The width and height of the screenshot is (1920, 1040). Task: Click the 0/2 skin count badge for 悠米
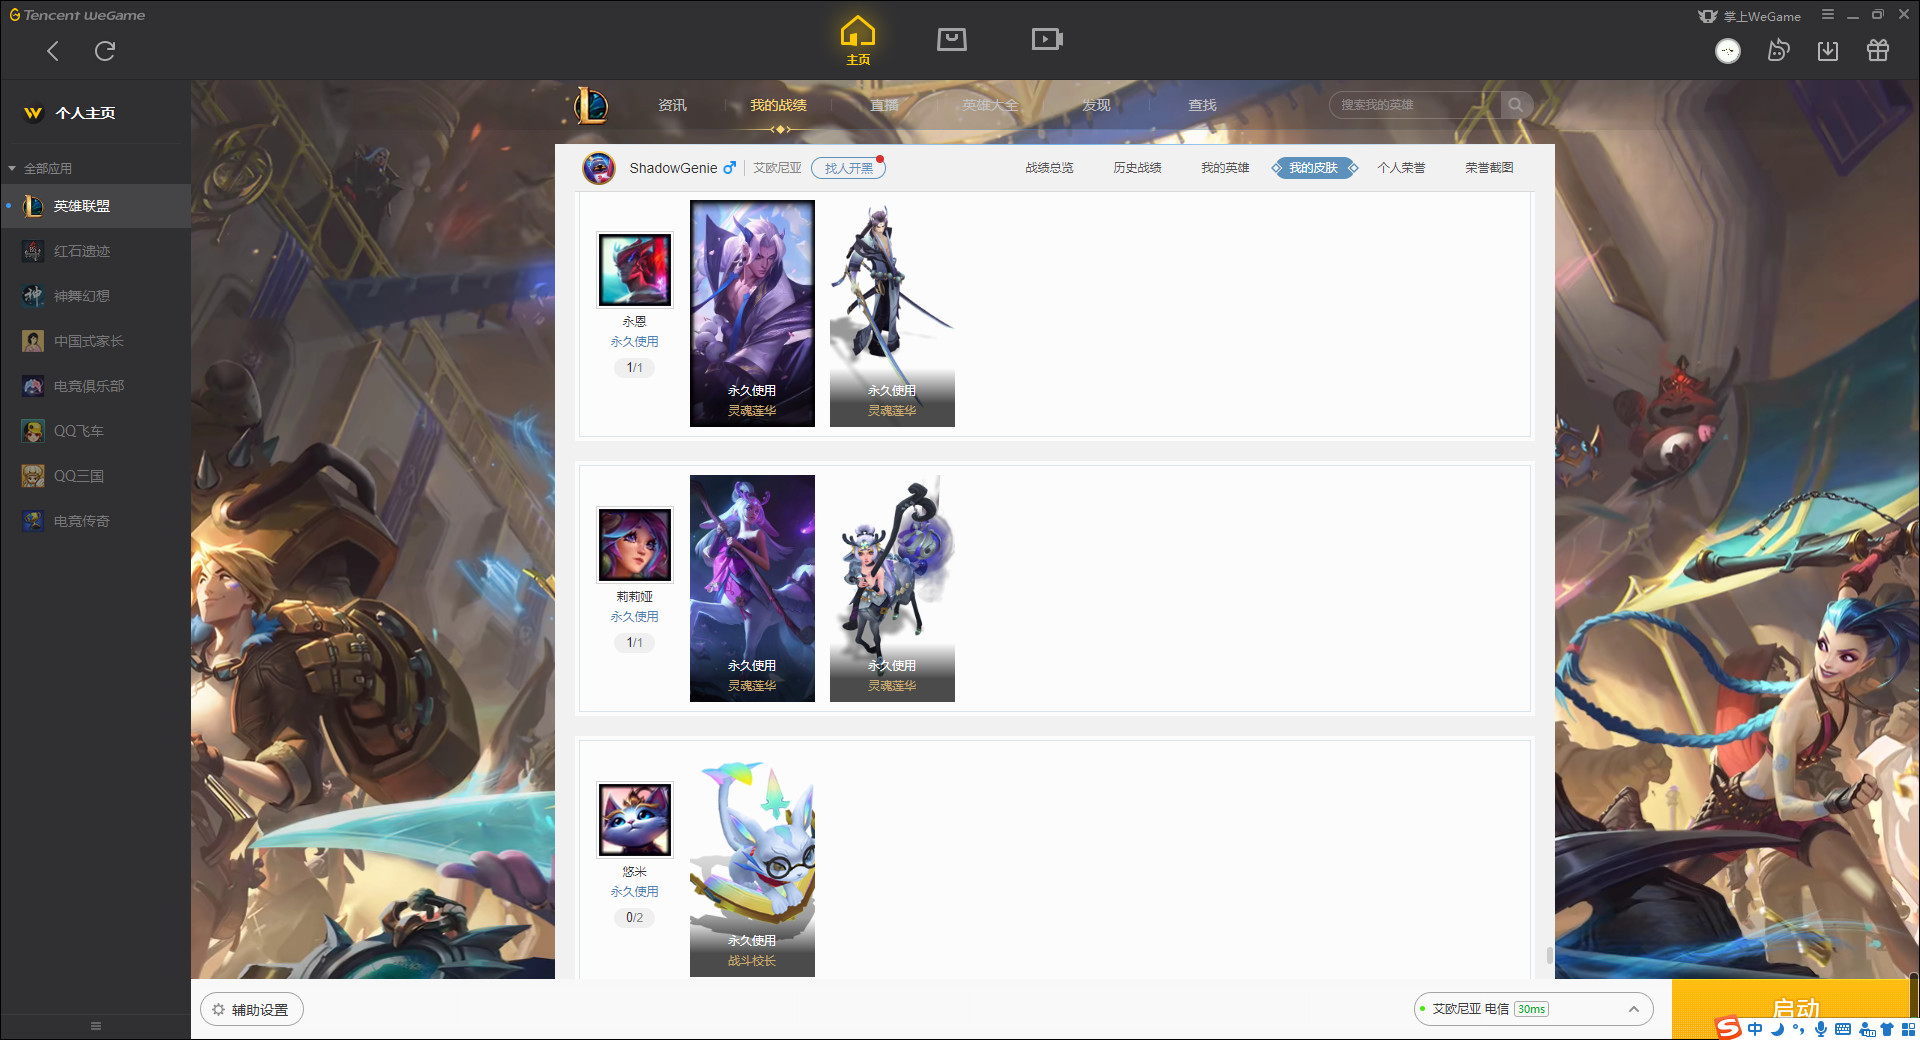point(635,918)
